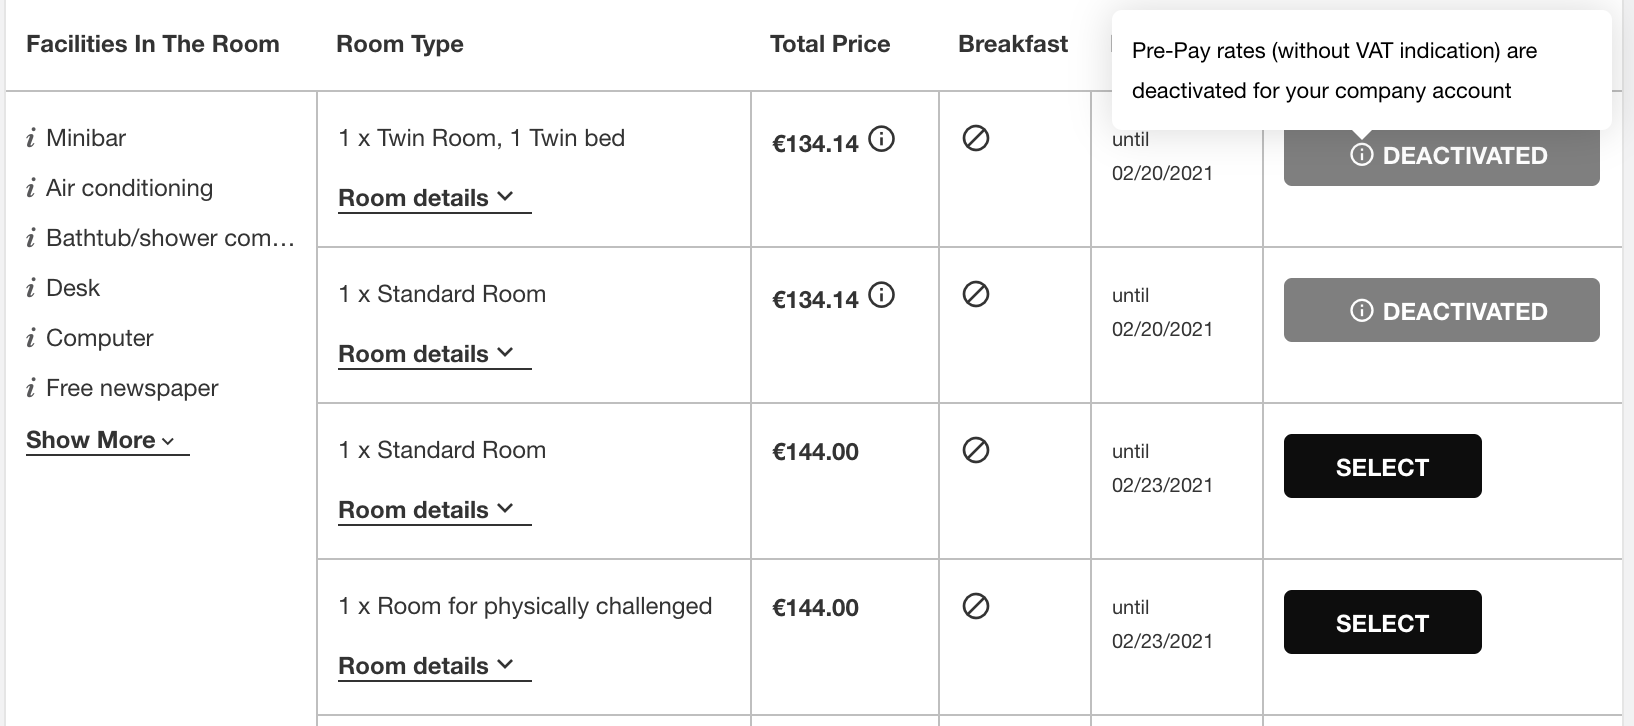Click no-breakfast icon for physically challenged room
This screenshot has width=1634, height=726.
pyautogui.click(x=976, y=606)
